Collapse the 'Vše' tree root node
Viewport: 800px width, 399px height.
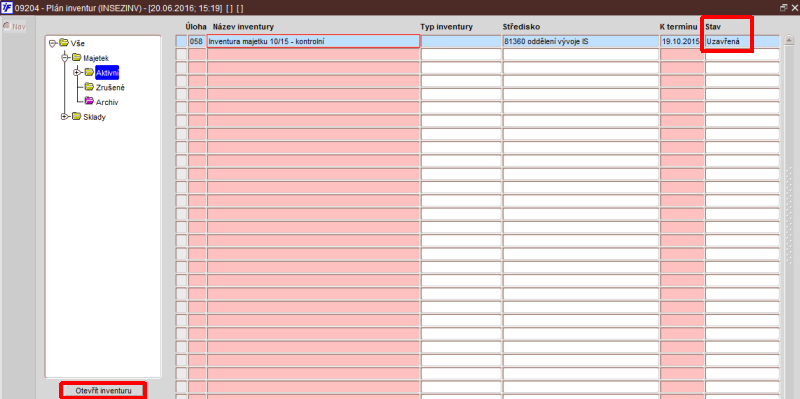click(x=52, y=43)
